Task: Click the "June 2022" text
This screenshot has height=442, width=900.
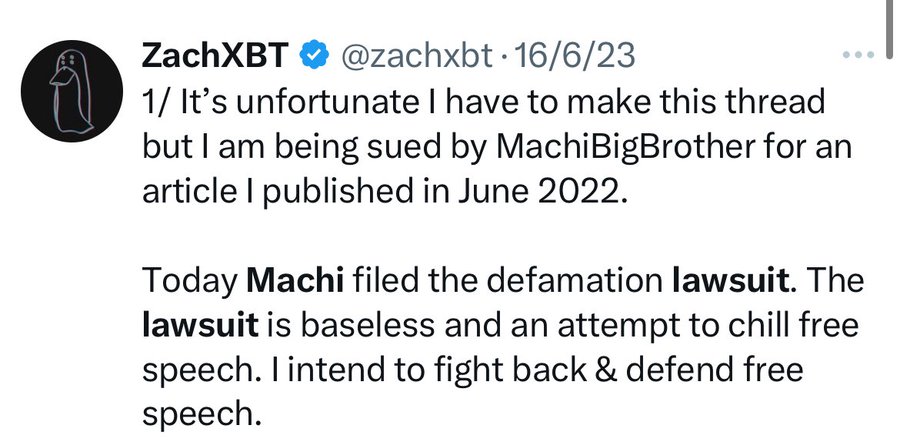Action: click(x=565, y=192)
